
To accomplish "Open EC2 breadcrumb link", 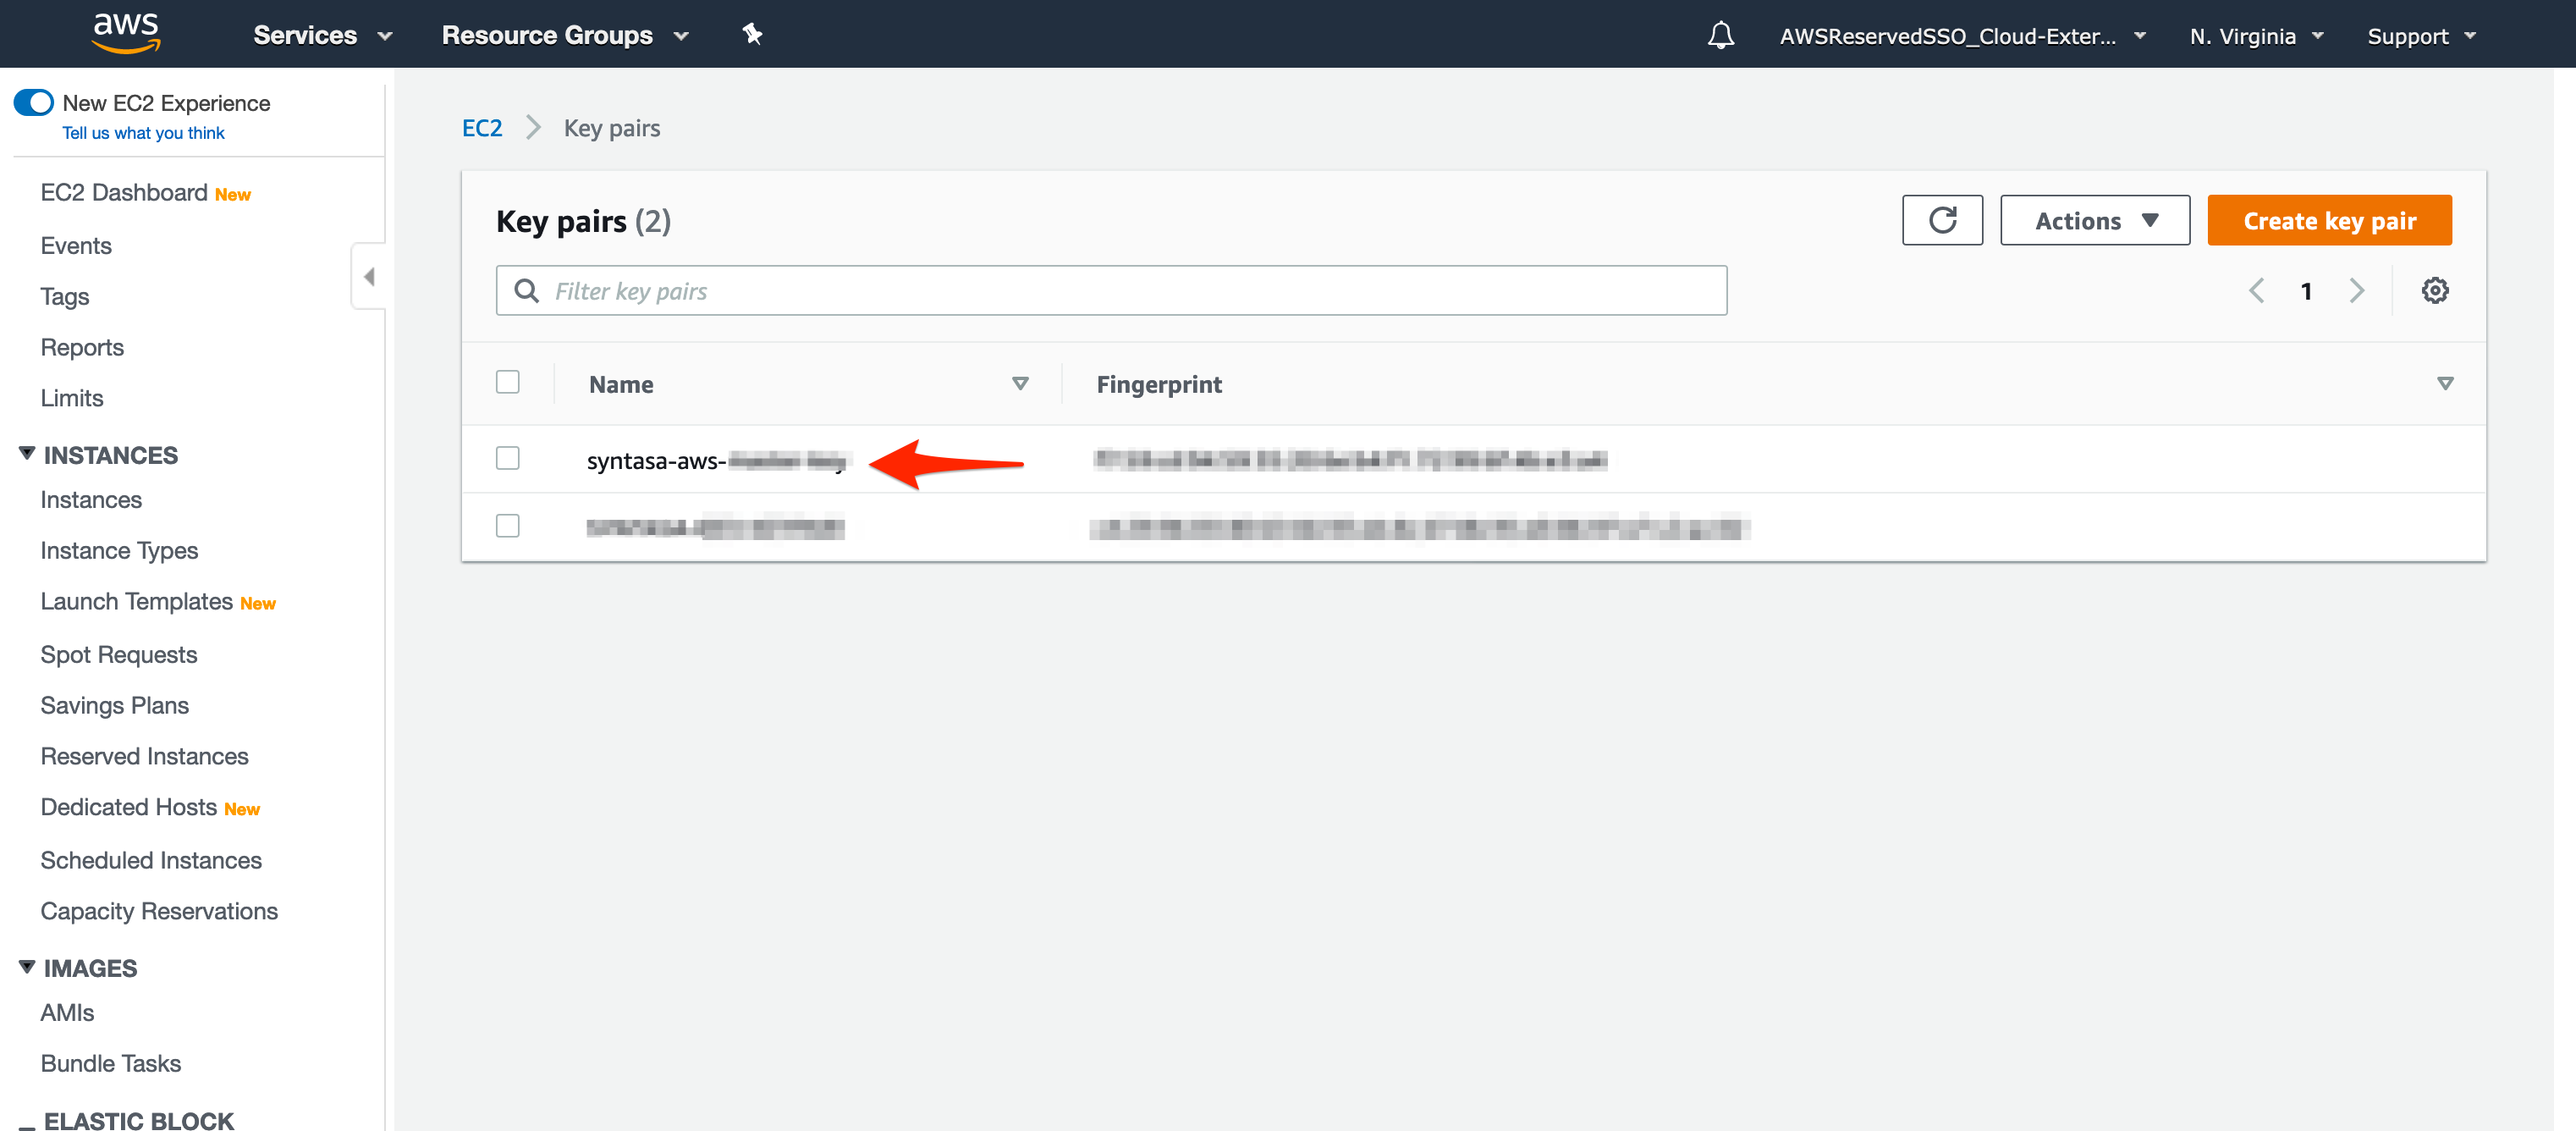I will (x=482, y=127).
